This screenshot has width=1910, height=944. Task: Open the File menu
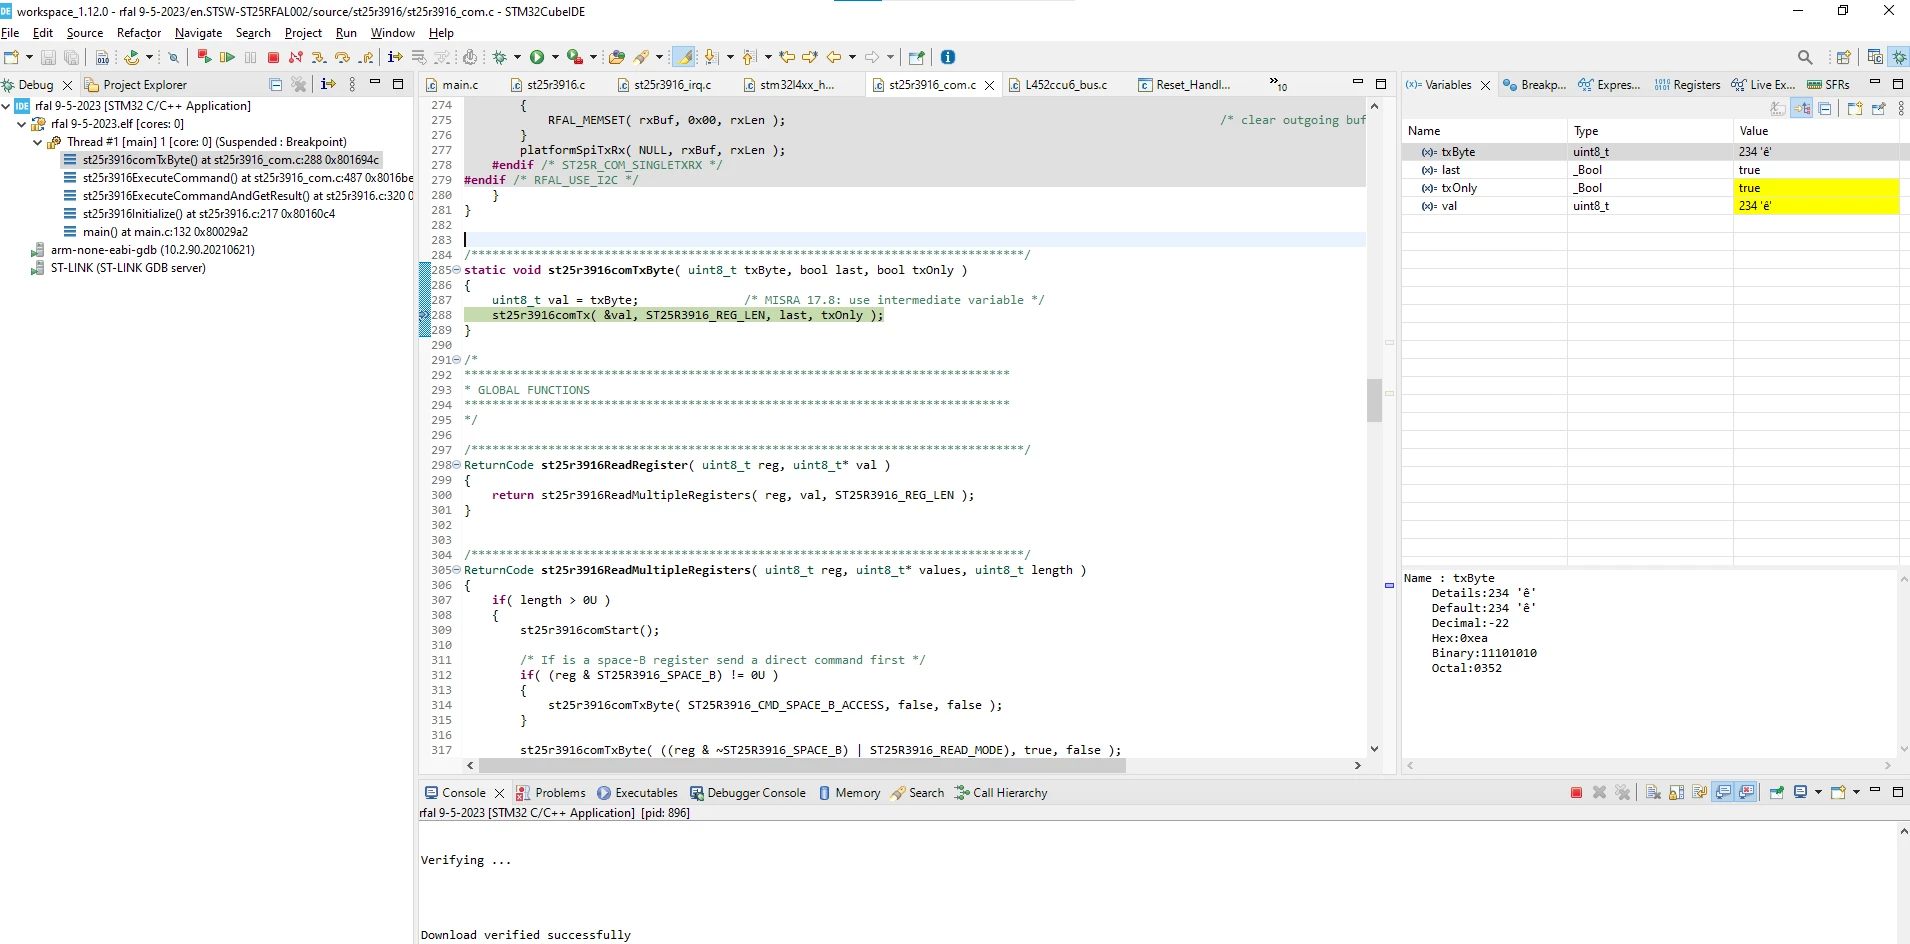(x=10, y=33)
